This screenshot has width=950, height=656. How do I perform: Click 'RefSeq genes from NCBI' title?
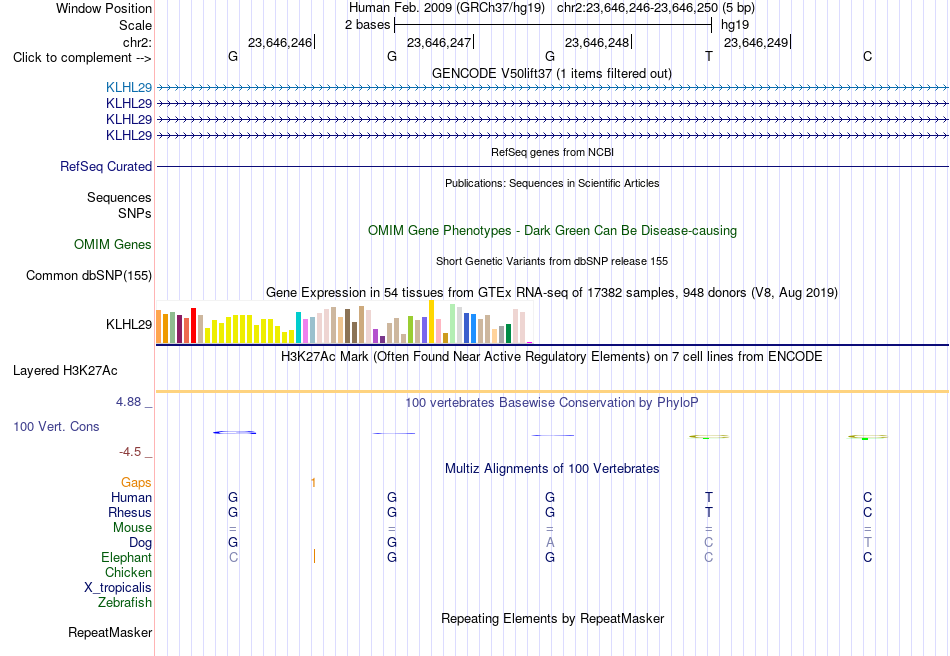point(553,152)
